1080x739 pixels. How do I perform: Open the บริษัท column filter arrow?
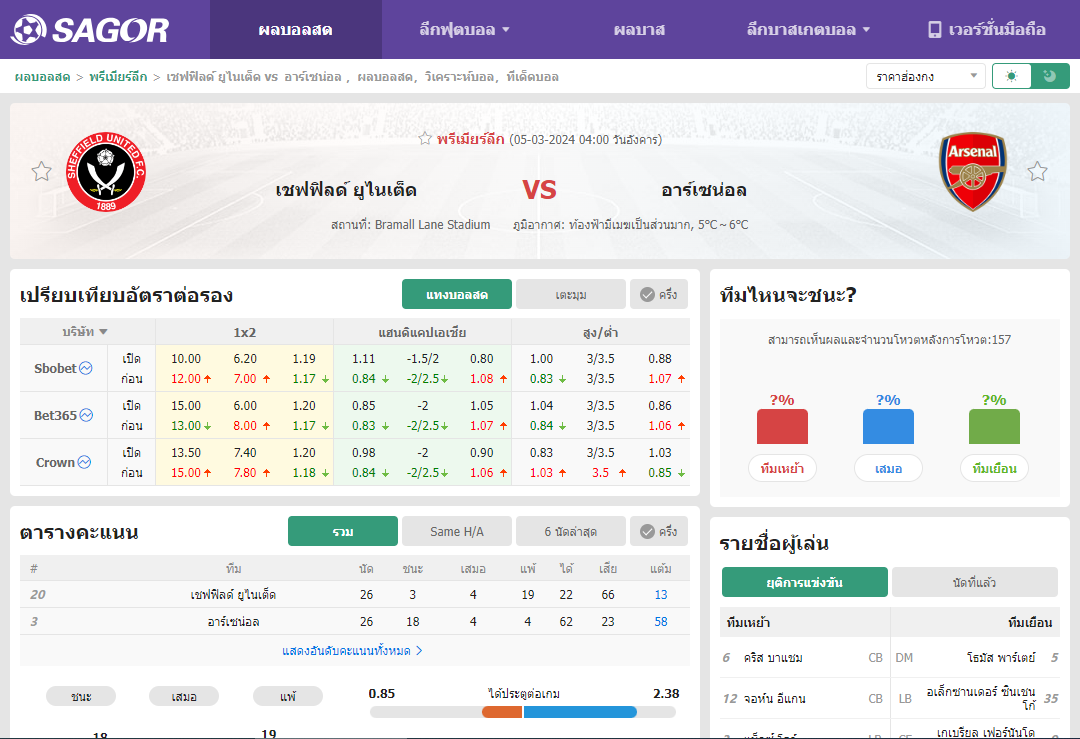103,332
